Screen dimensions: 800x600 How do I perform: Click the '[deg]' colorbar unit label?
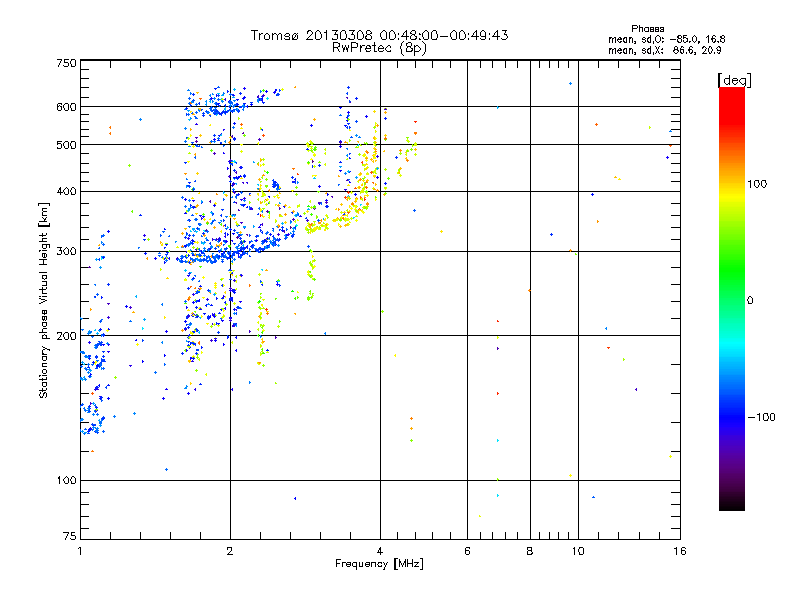click(734, 80)
